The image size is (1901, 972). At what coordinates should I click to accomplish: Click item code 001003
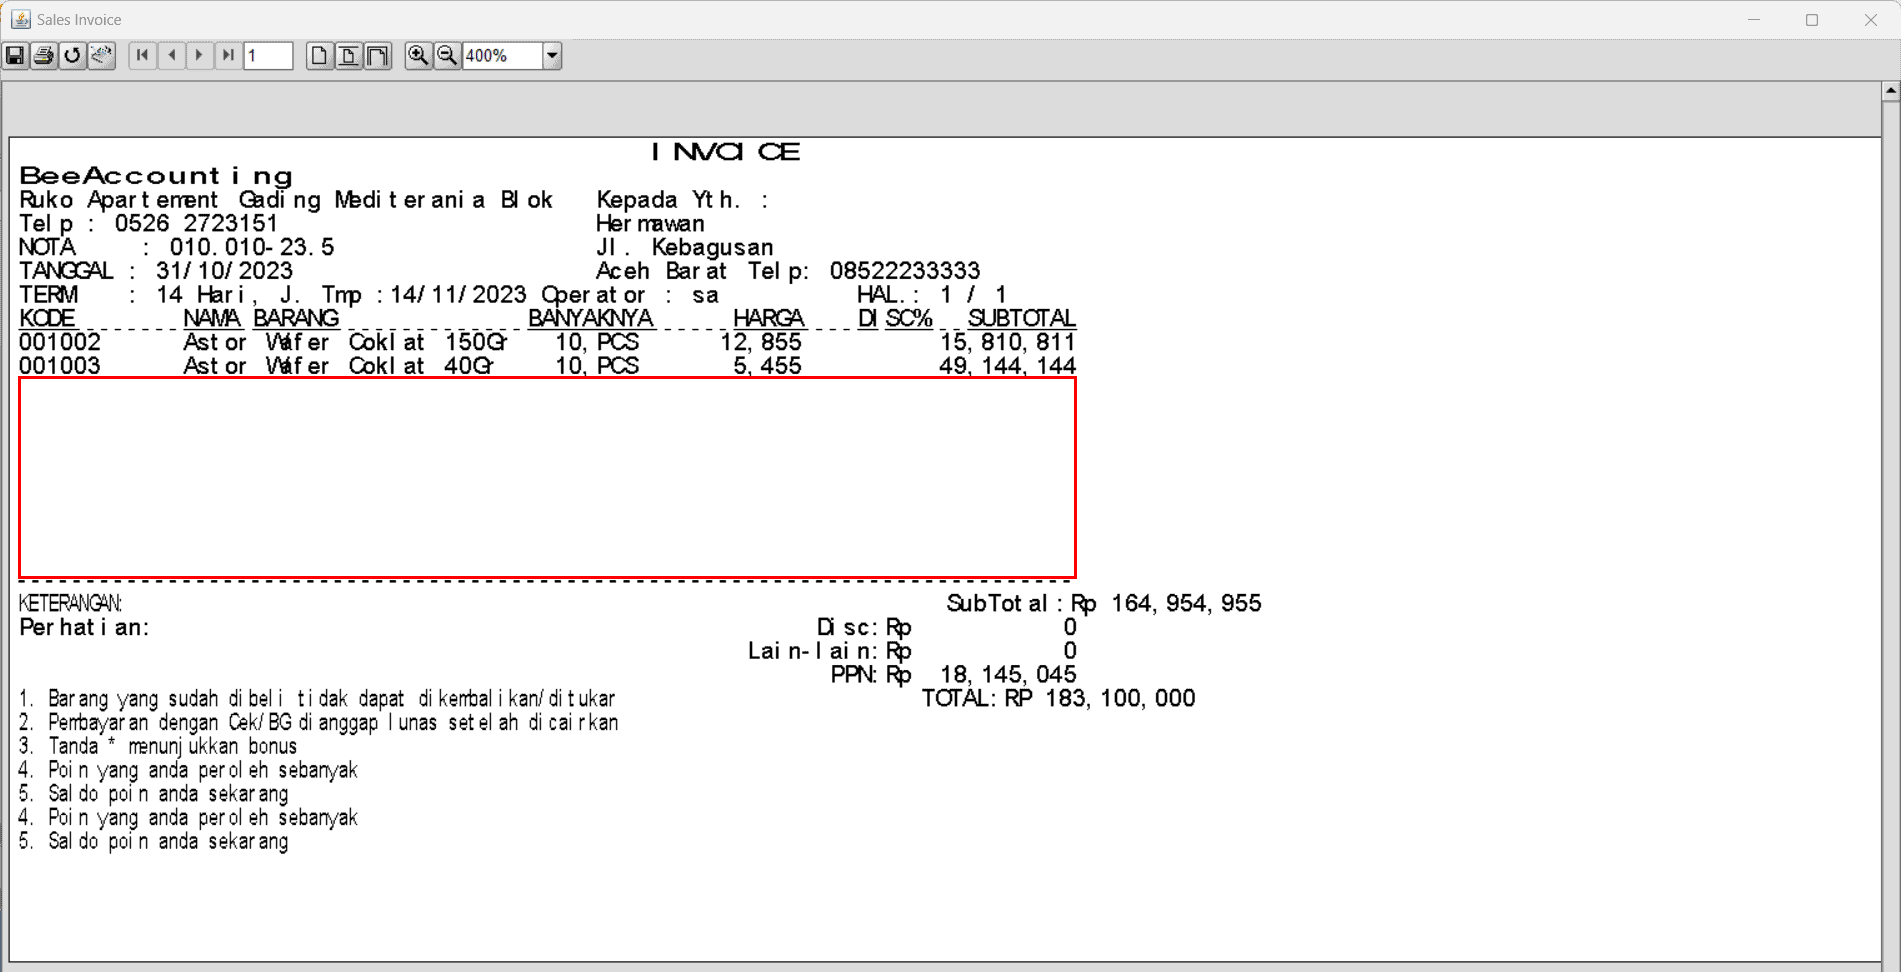click(60, 366)
